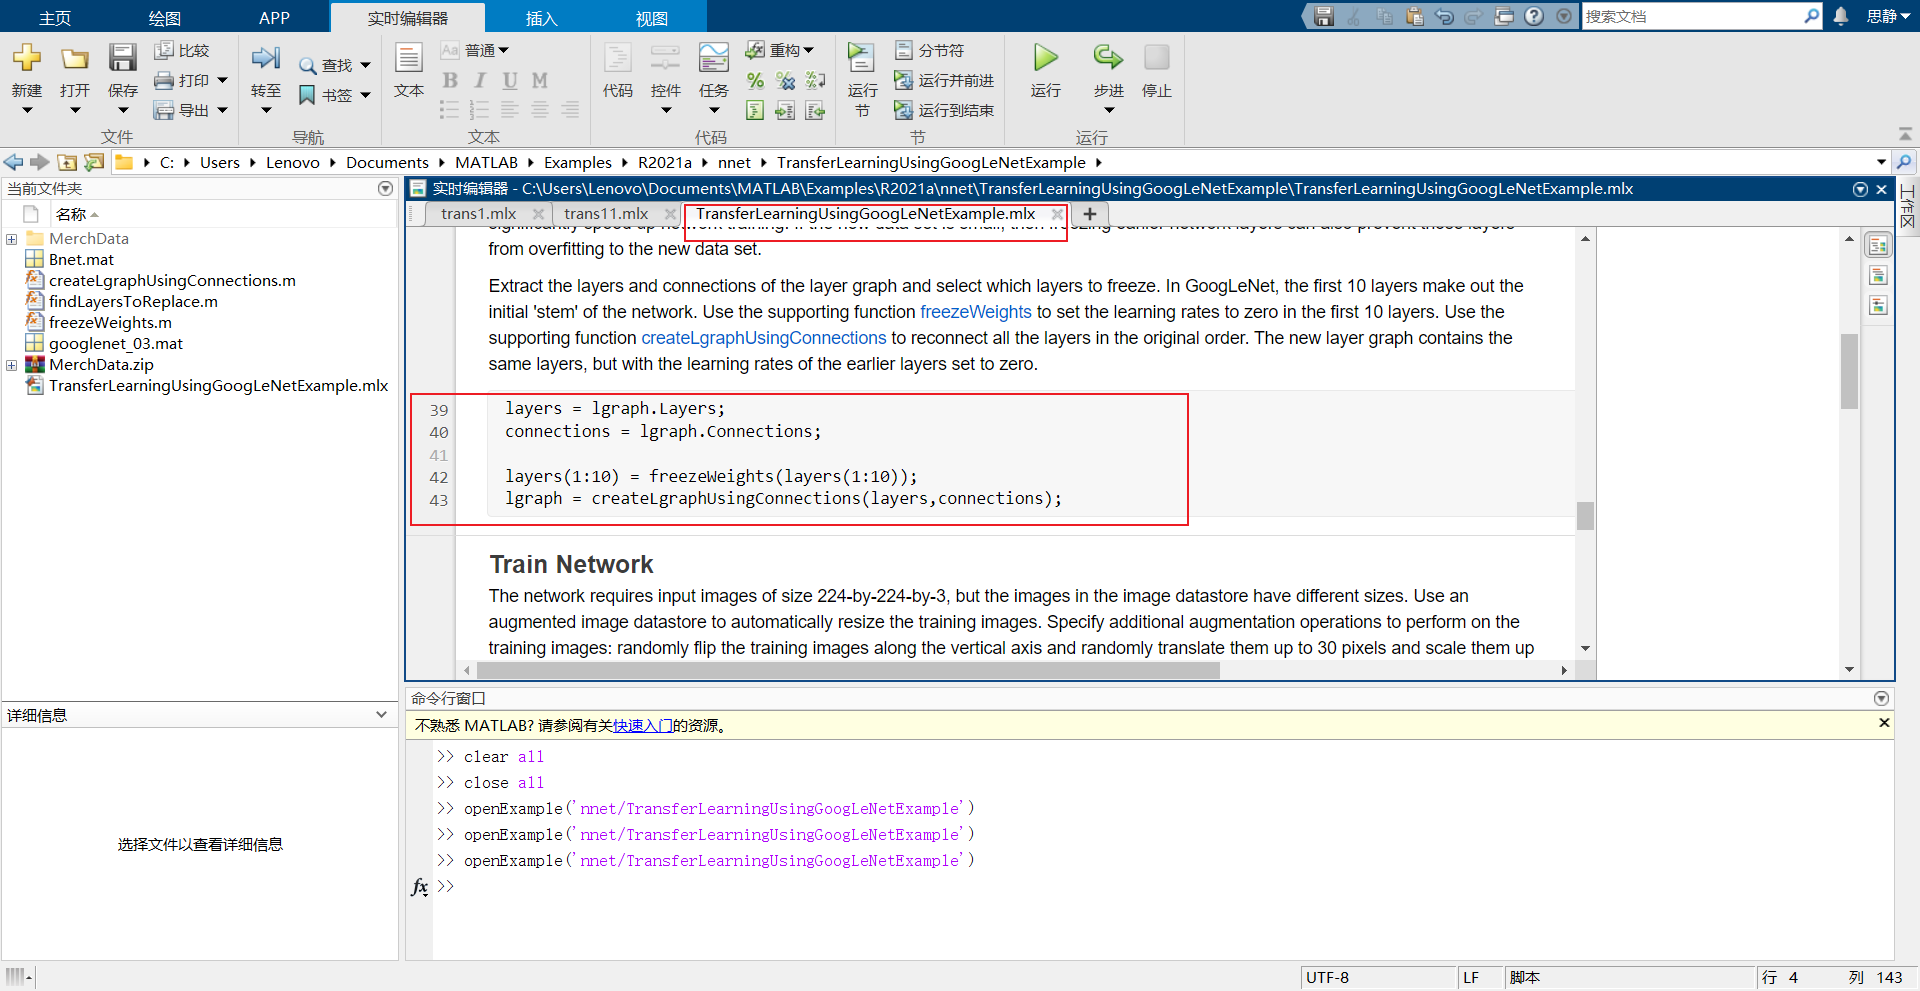Image resolution: width=1920 pixels, height=991 pixels.
Task: Open the 绘图 (Plots) ribbon tab
Action: (x=165, y=17)
